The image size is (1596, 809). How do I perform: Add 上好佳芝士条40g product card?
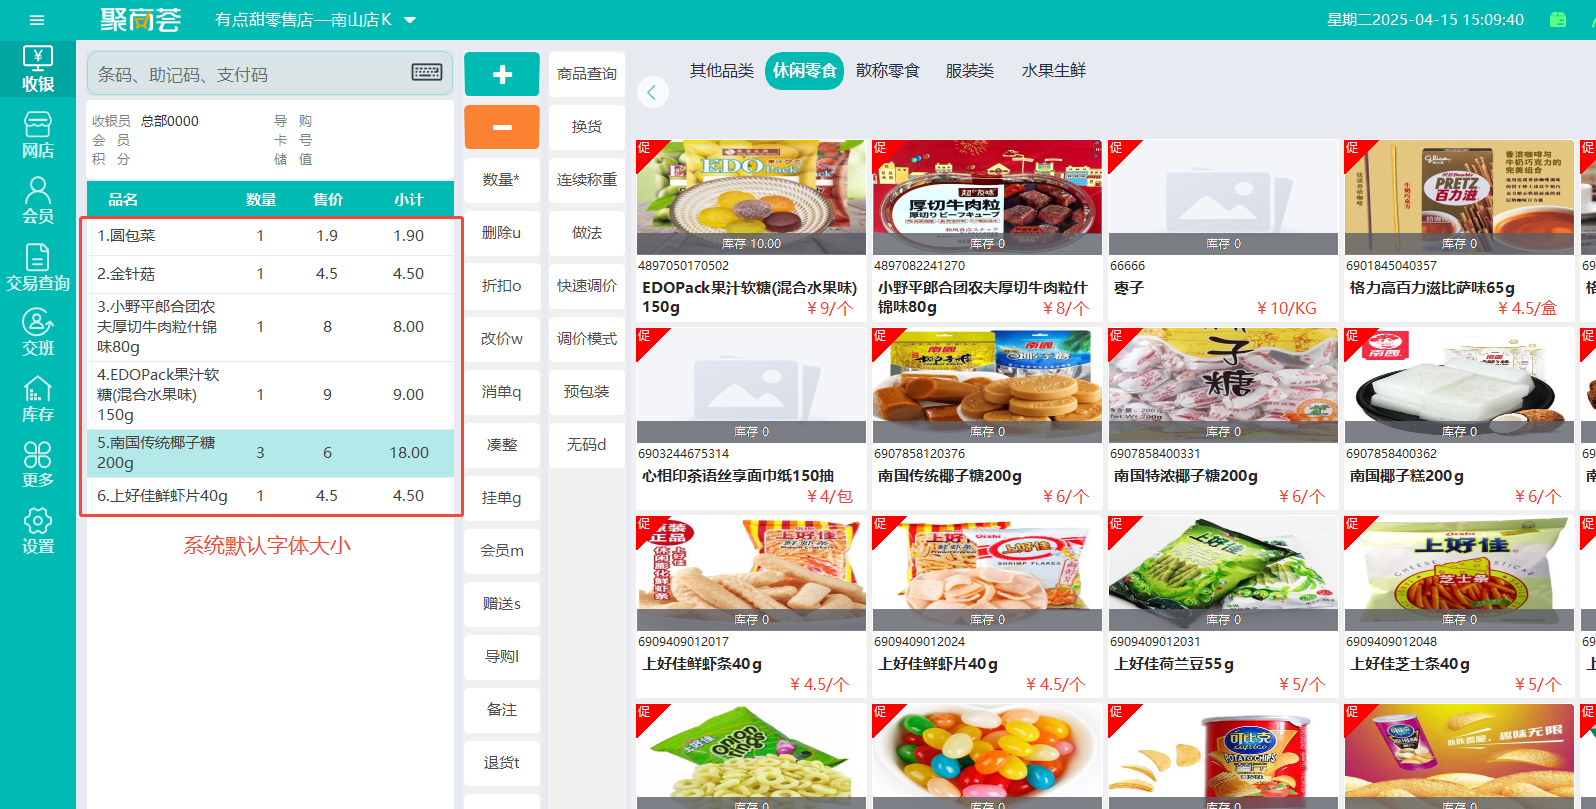point(1459,606)
